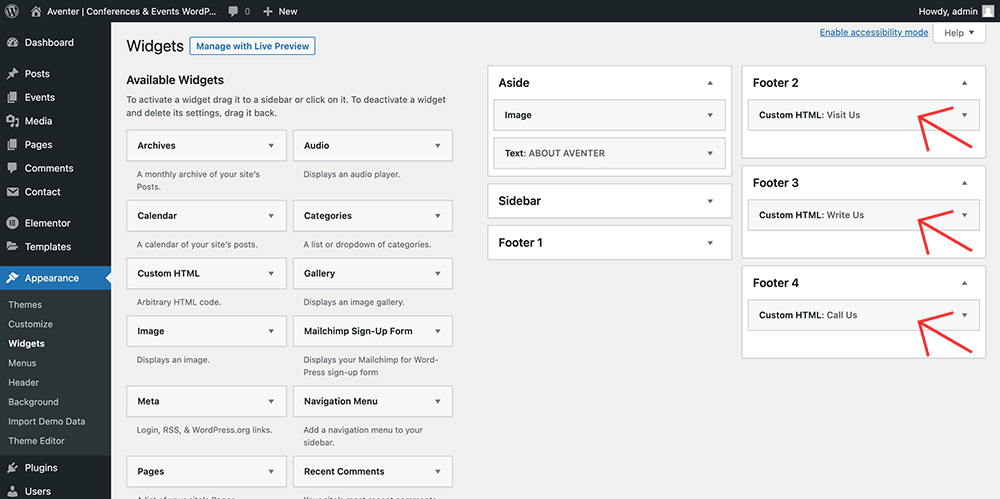Collapse the Footer 3 widget area

[x=964, y=183]
